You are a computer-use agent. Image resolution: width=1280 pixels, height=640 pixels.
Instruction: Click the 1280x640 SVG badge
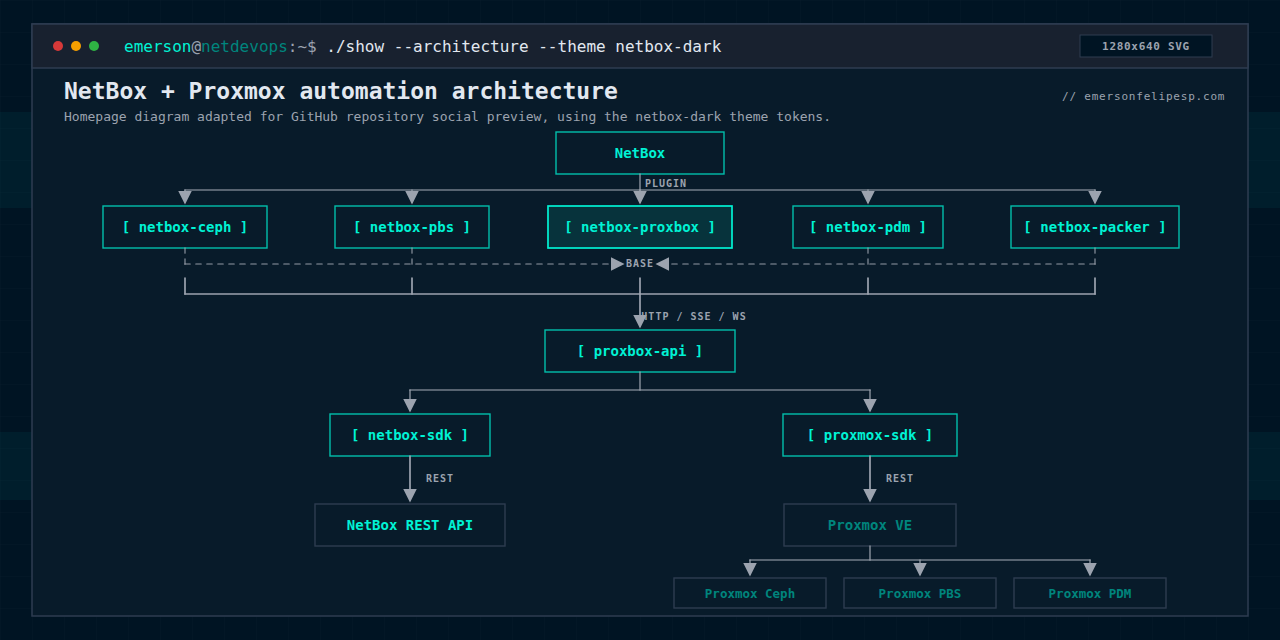point(1146,46)
